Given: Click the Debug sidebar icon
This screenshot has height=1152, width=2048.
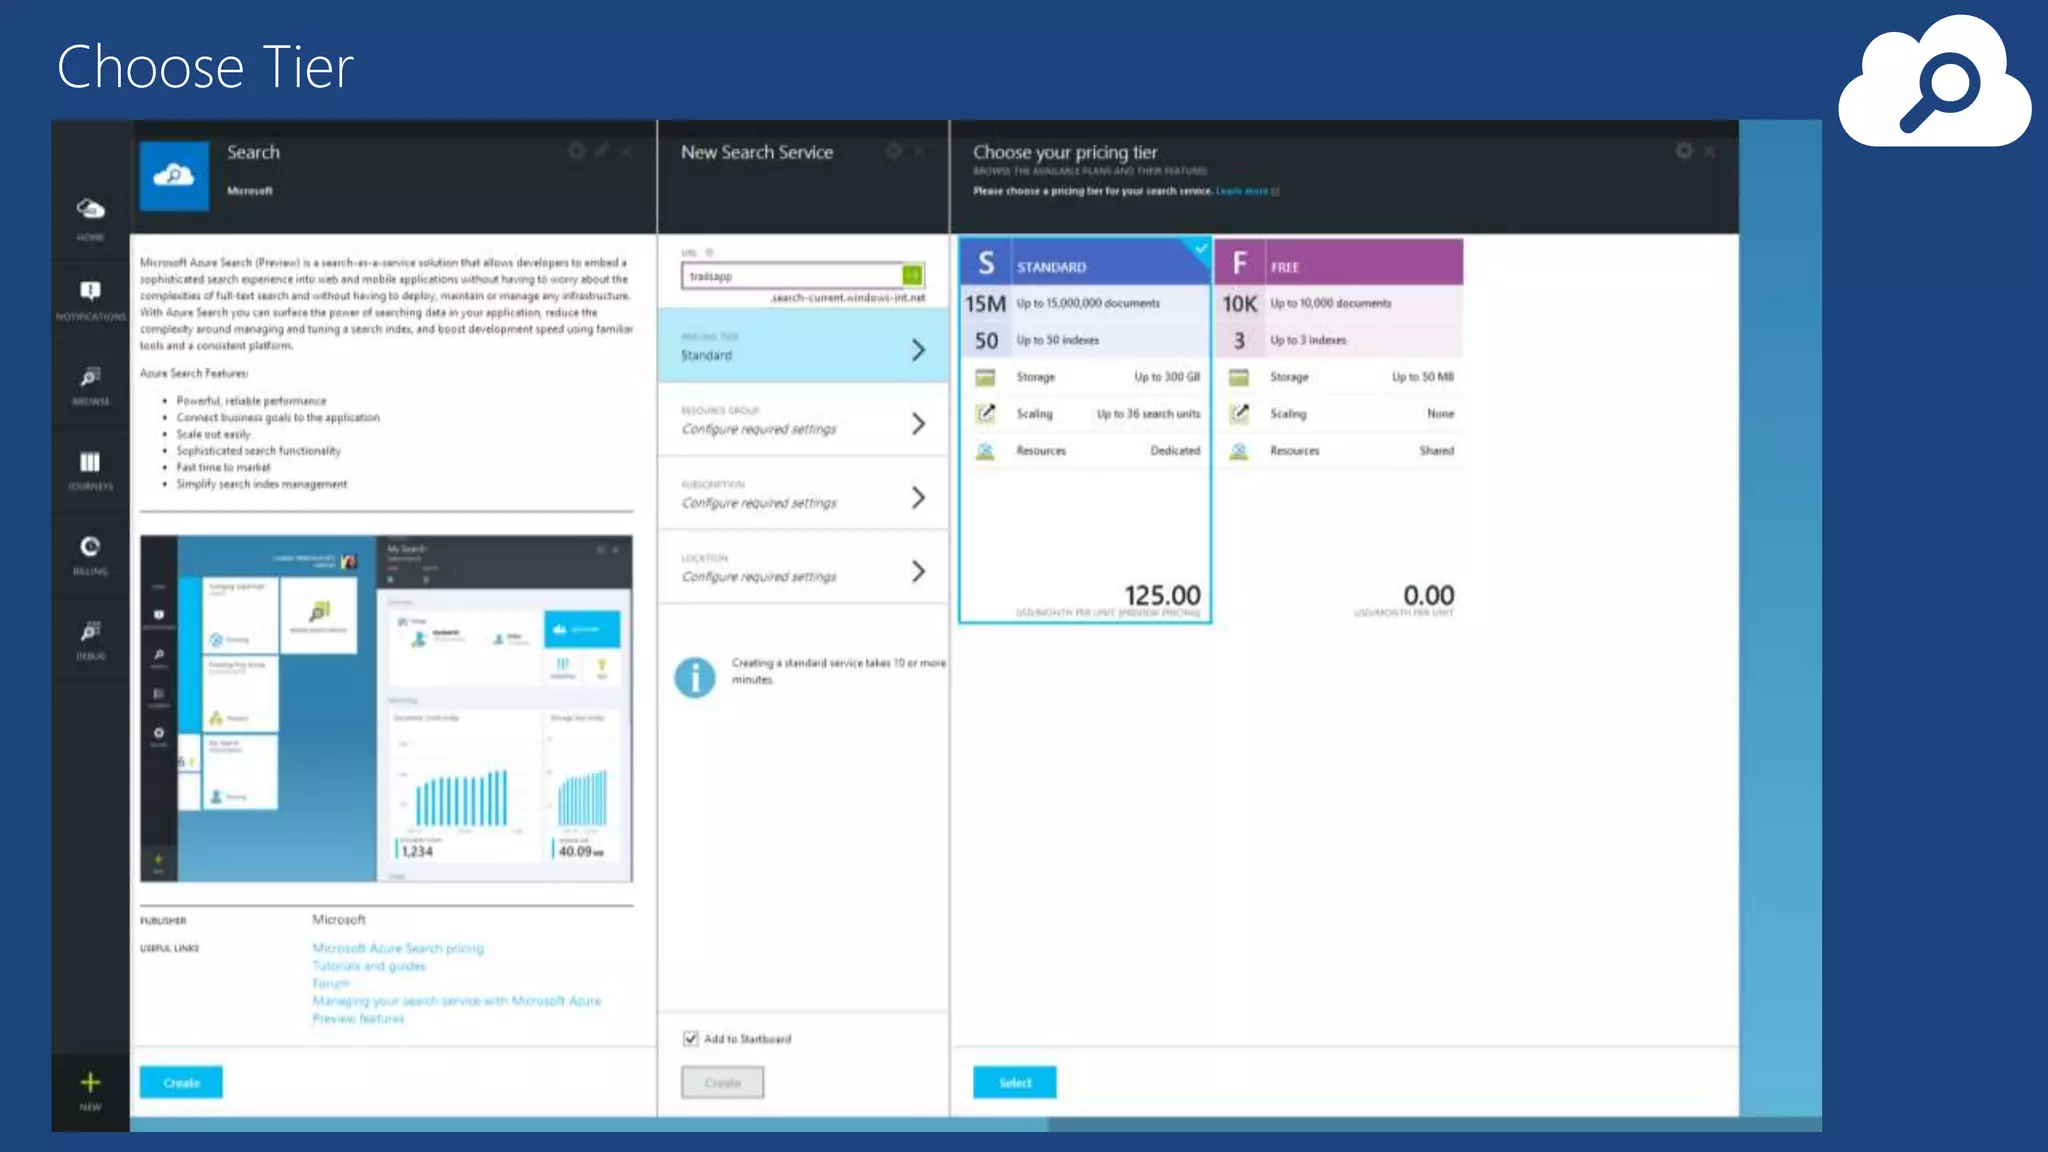Looking at the screenshot, I should pos(90,634).
